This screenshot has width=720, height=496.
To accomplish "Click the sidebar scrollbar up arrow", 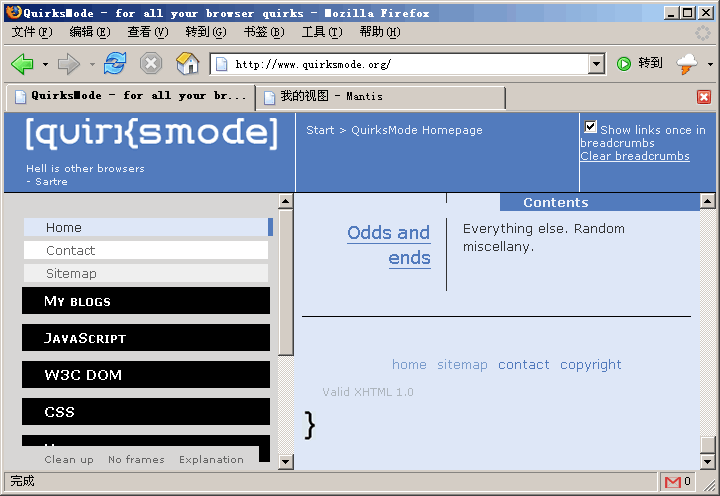I will [286, 201].
